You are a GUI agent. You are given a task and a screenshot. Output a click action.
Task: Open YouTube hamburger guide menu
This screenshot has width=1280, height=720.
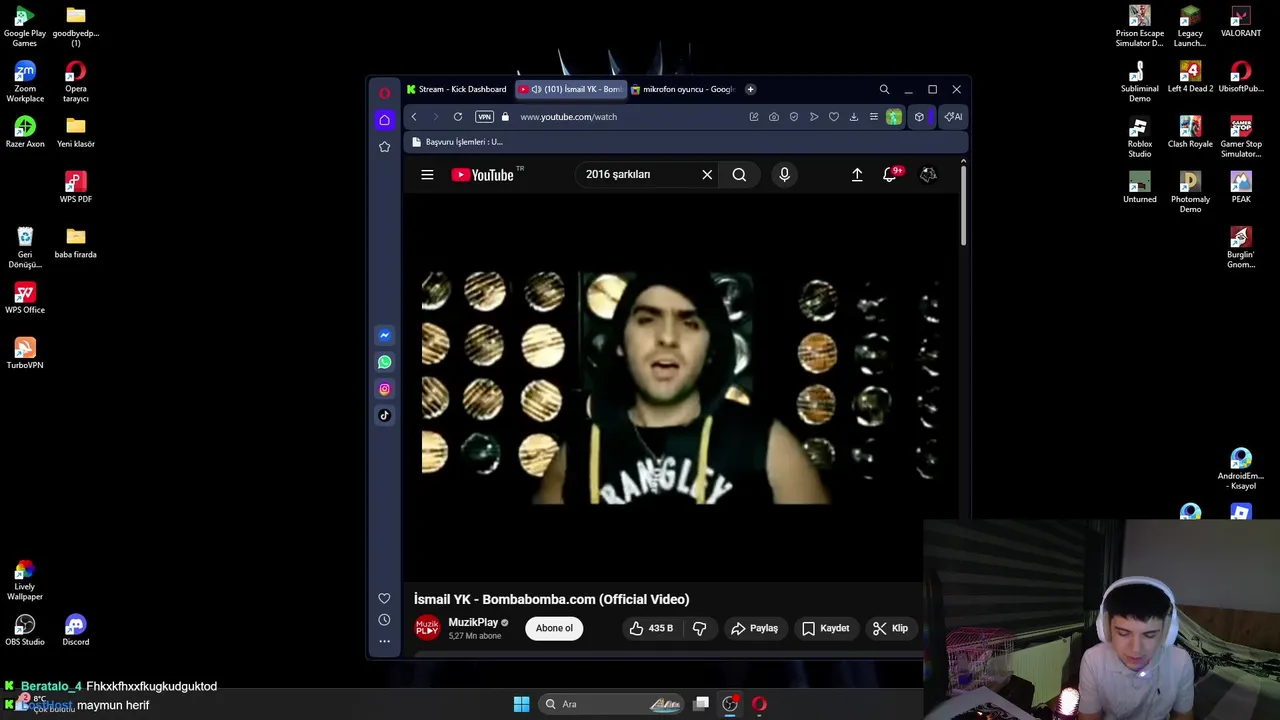coord(427,175)
